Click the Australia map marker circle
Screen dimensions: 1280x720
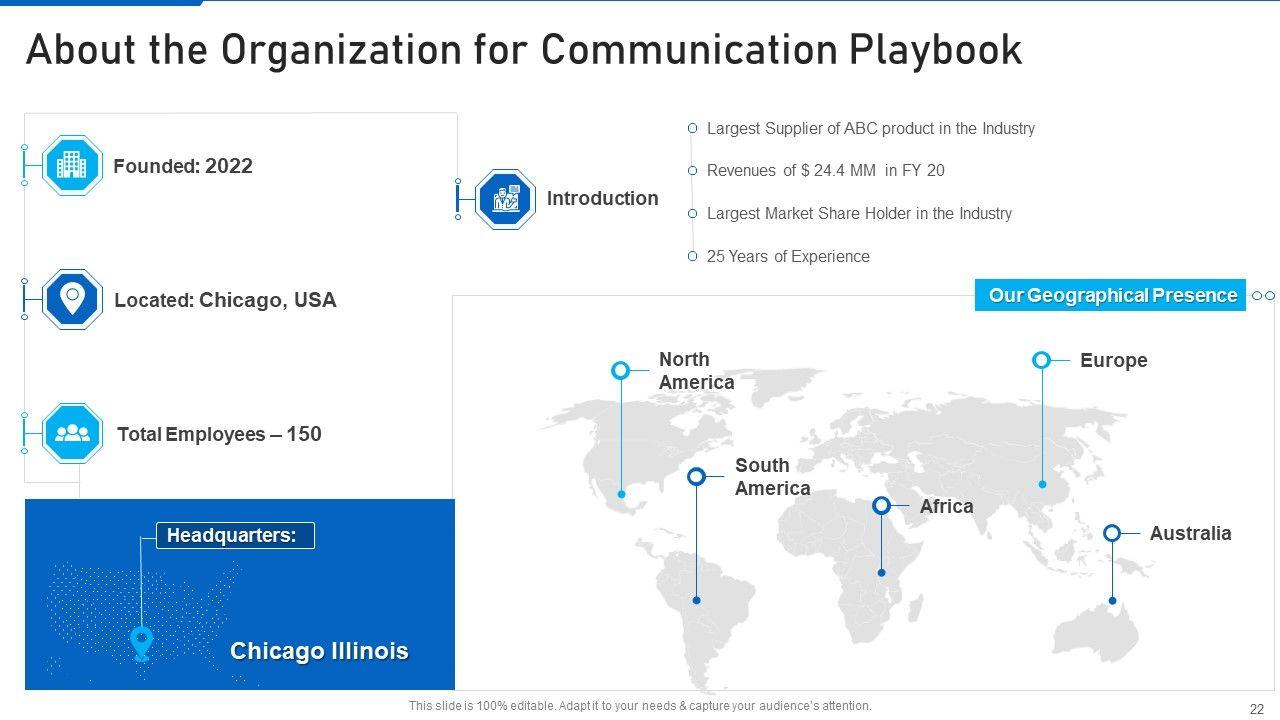pos(1112,533)
